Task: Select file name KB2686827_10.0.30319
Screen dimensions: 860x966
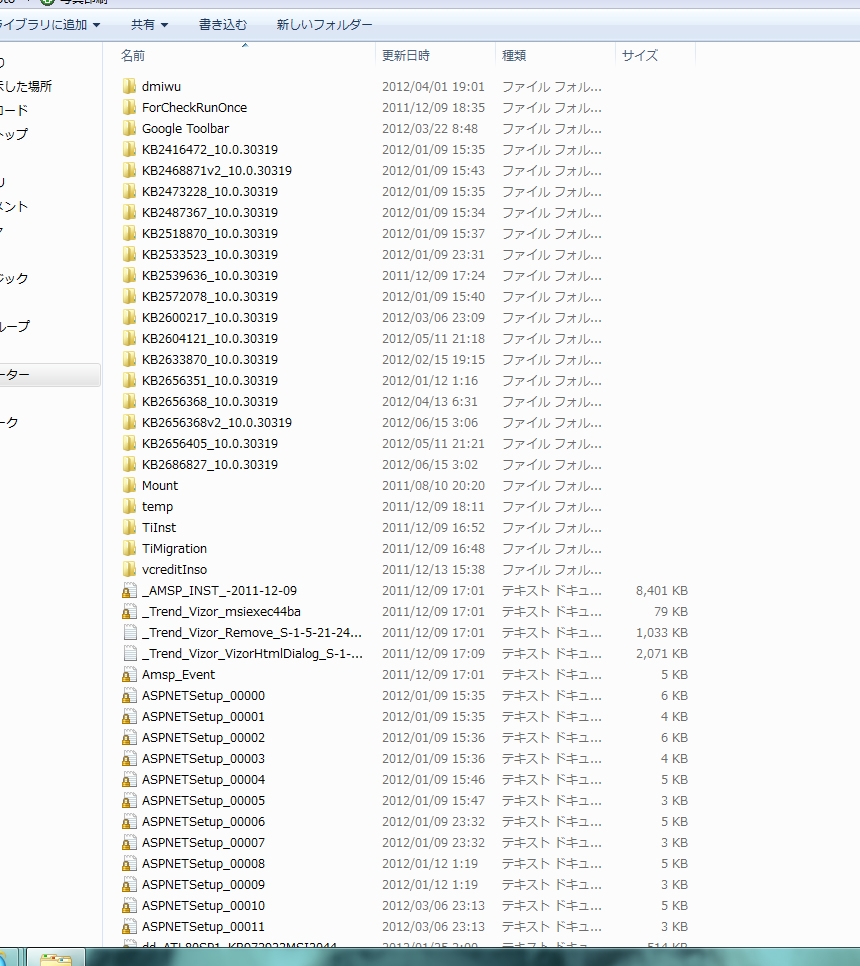Action: pyautogui.click(x=209, y=464)
